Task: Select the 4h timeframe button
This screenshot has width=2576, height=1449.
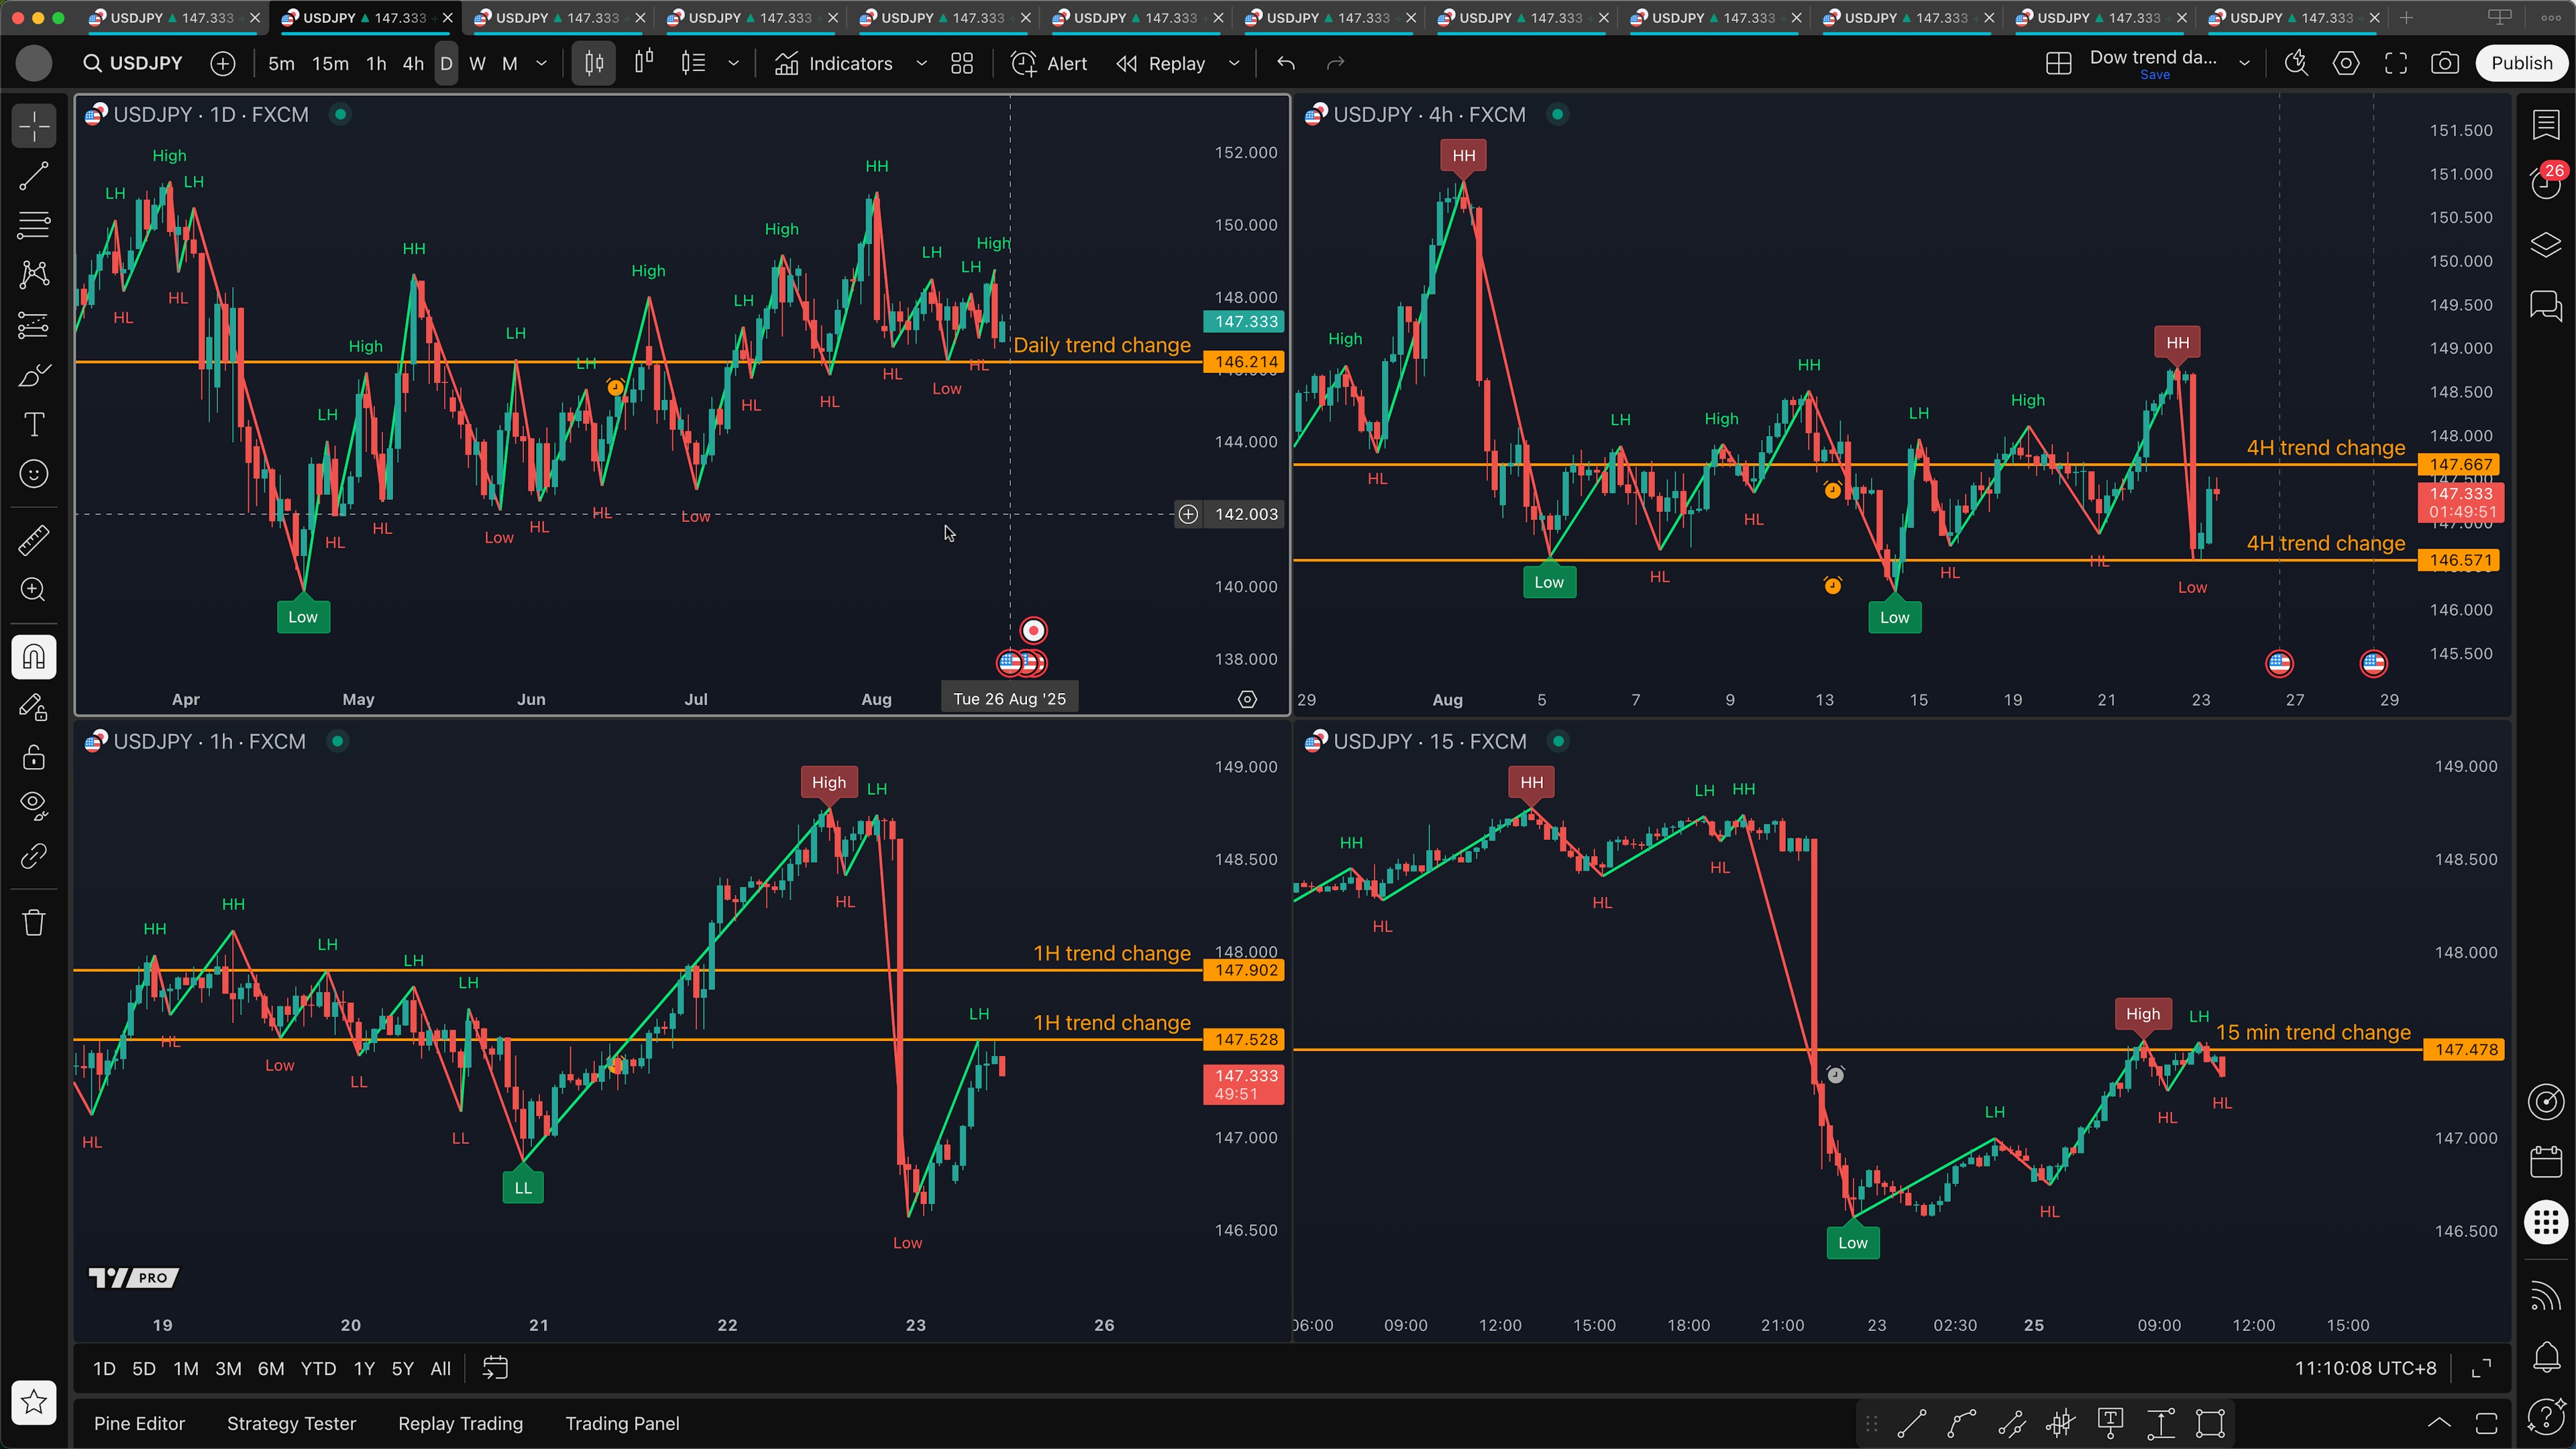Action: pos(413,63)
